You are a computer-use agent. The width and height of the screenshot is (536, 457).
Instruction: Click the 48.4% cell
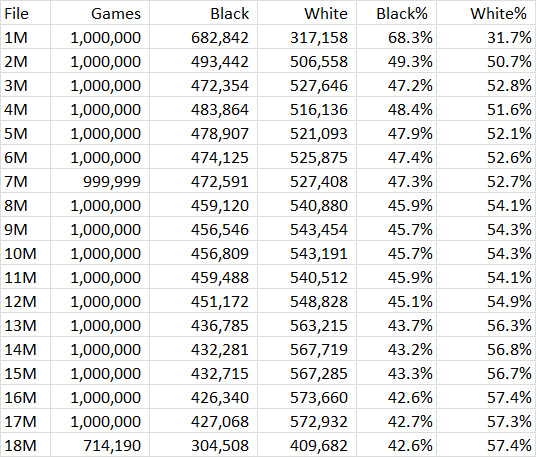coord(397,109)
